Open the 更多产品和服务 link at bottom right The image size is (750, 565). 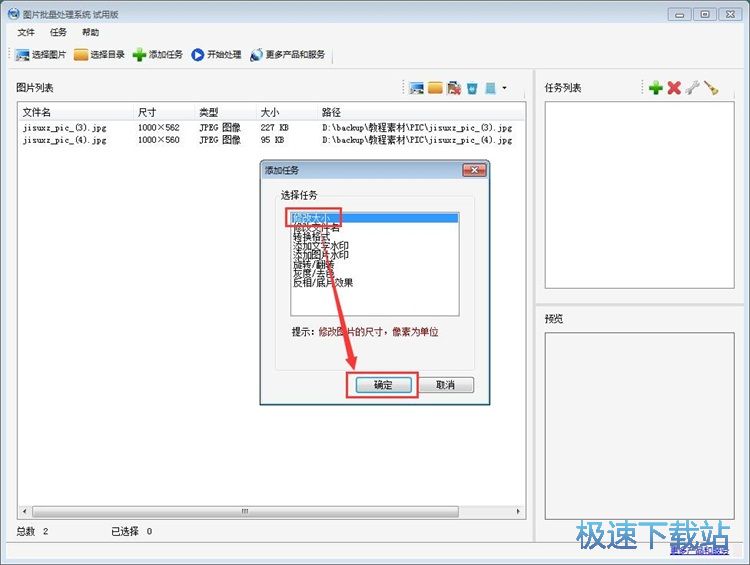[699, 550]
